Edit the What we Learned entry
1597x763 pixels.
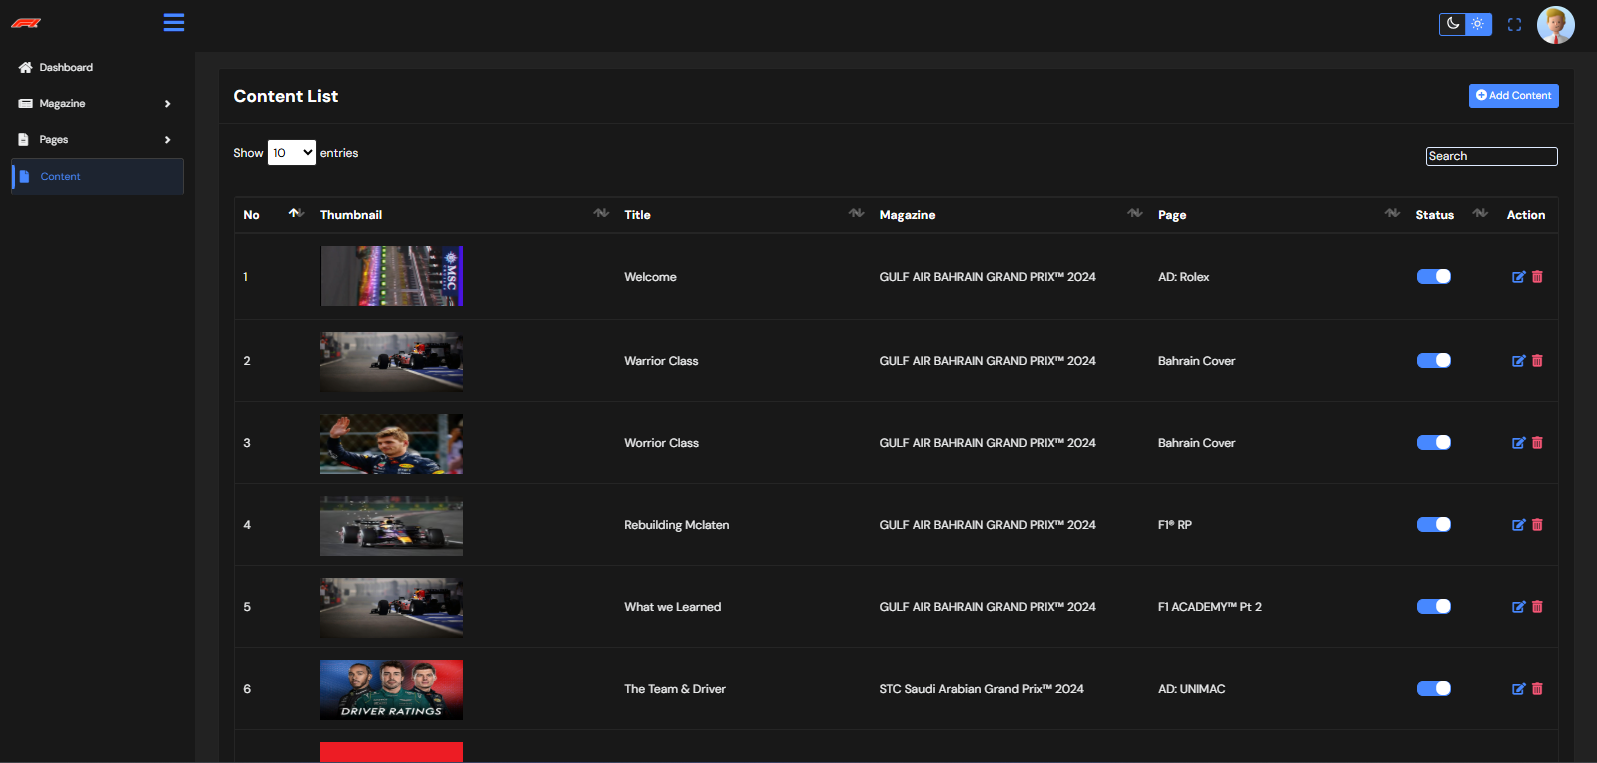[1518, 607]
